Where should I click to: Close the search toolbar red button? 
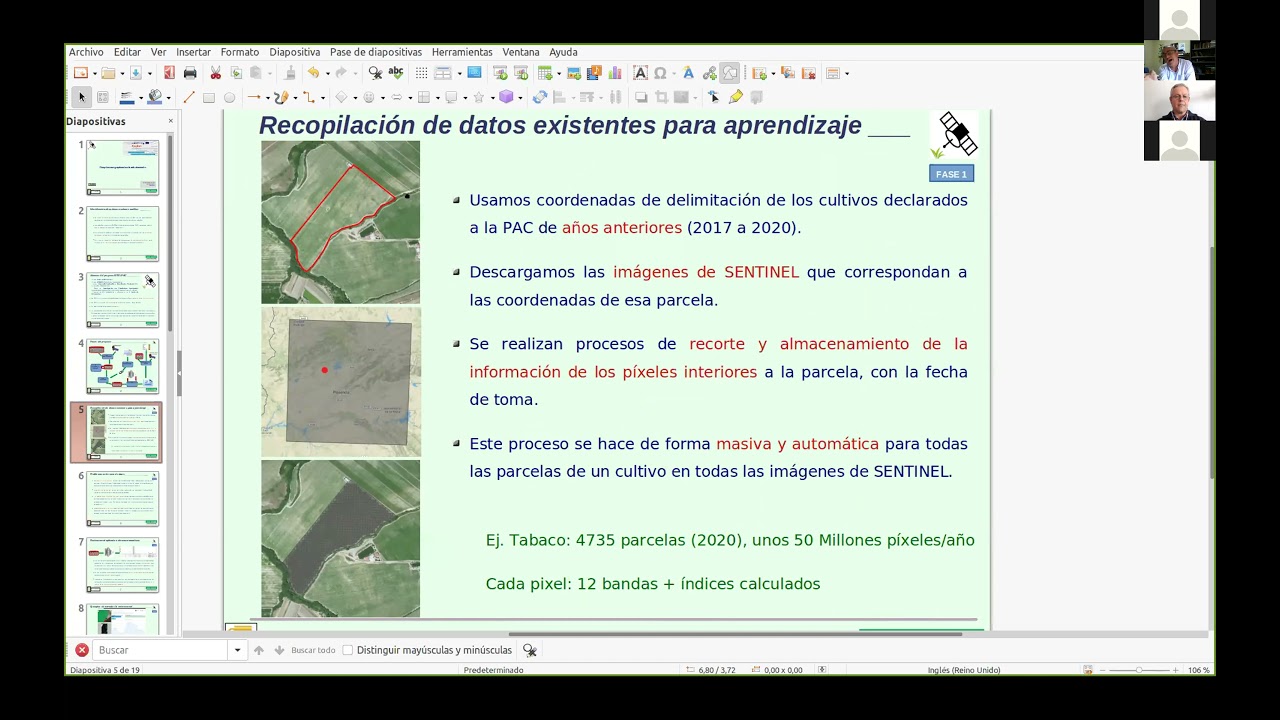point(82,650)
